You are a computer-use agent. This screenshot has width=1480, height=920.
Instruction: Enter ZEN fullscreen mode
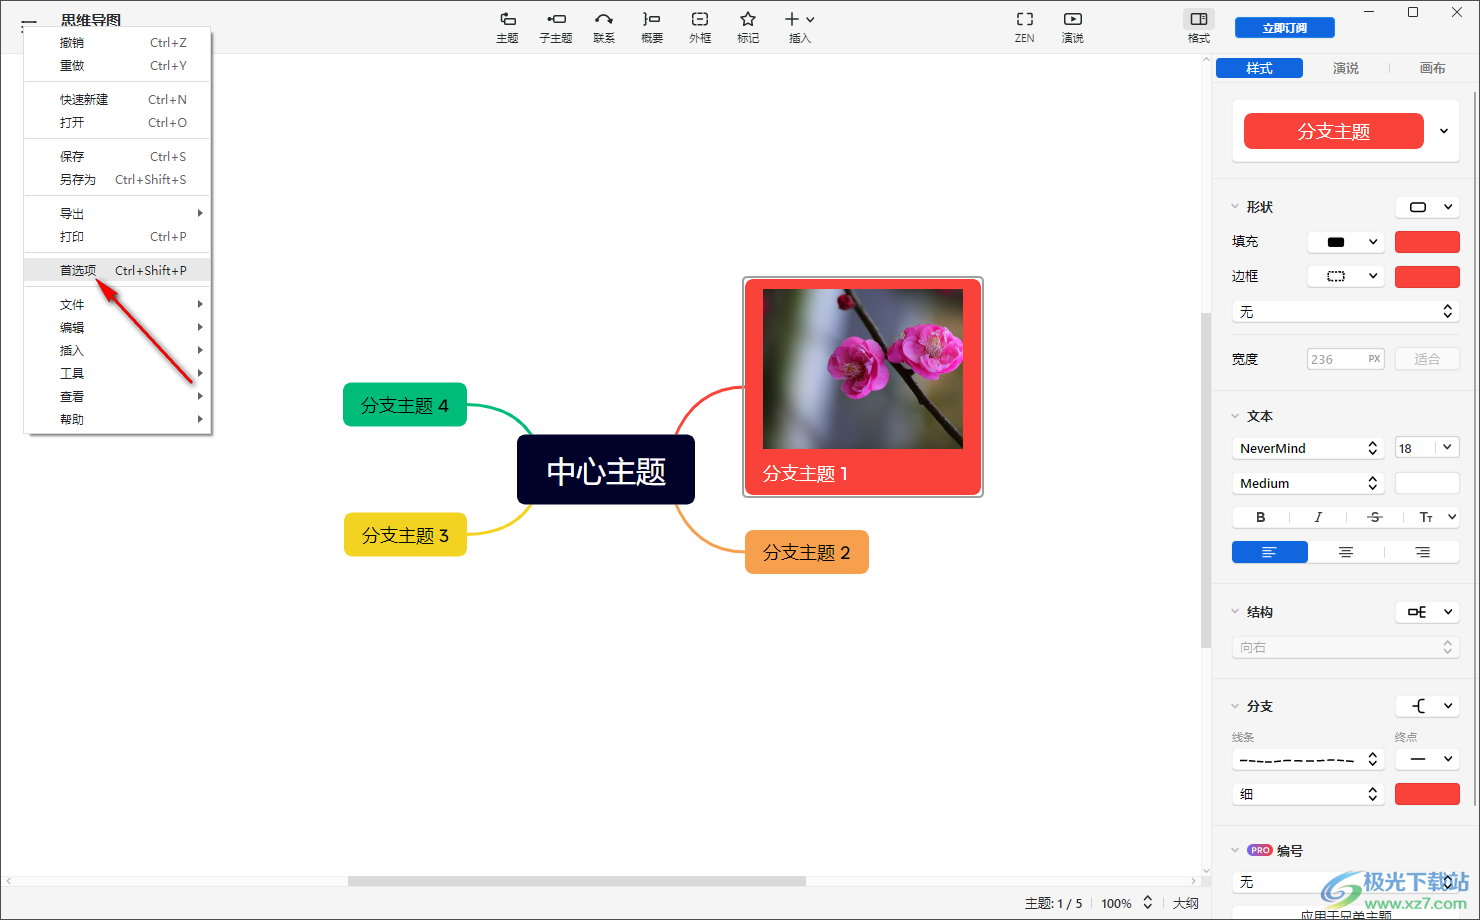click(x=1025, y=27)
